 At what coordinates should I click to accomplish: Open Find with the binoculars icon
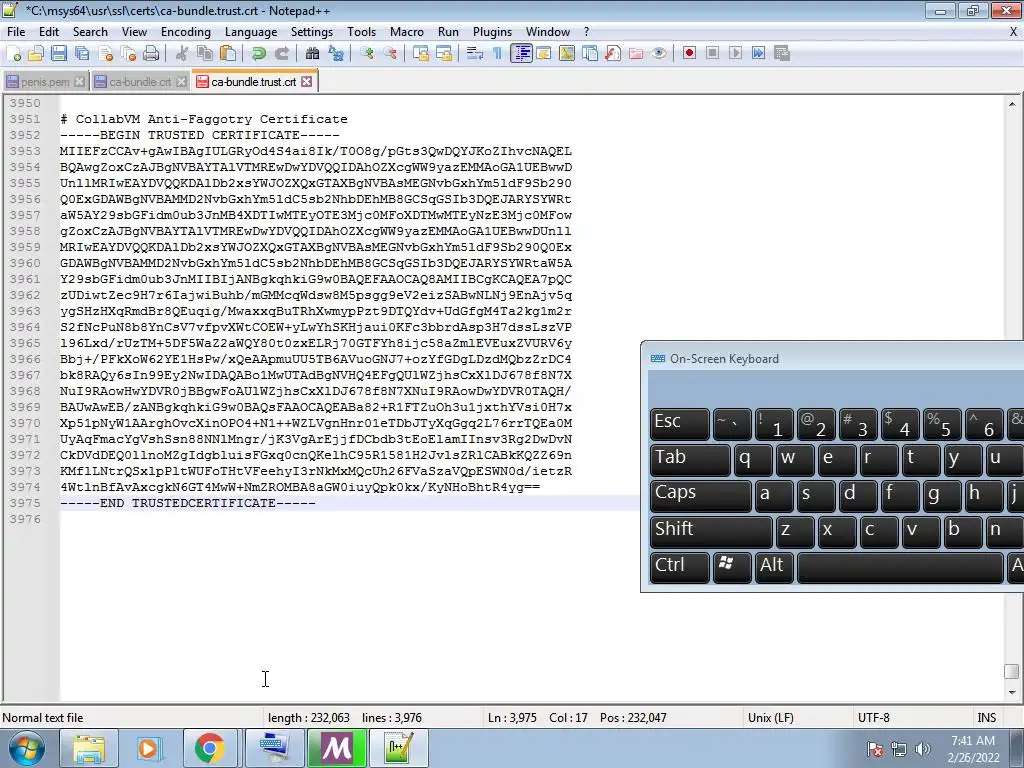coord(313,54)
